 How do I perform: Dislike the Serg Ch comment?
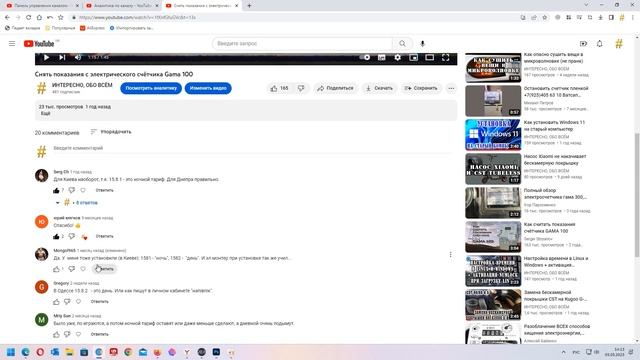tap(71, 190)
